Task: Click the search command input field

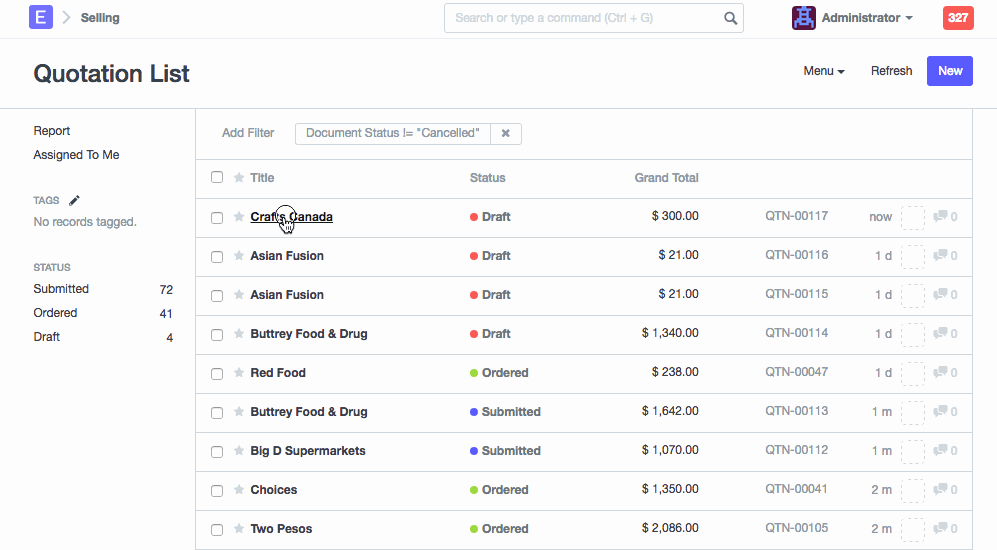Action: (x=583, y=18)
